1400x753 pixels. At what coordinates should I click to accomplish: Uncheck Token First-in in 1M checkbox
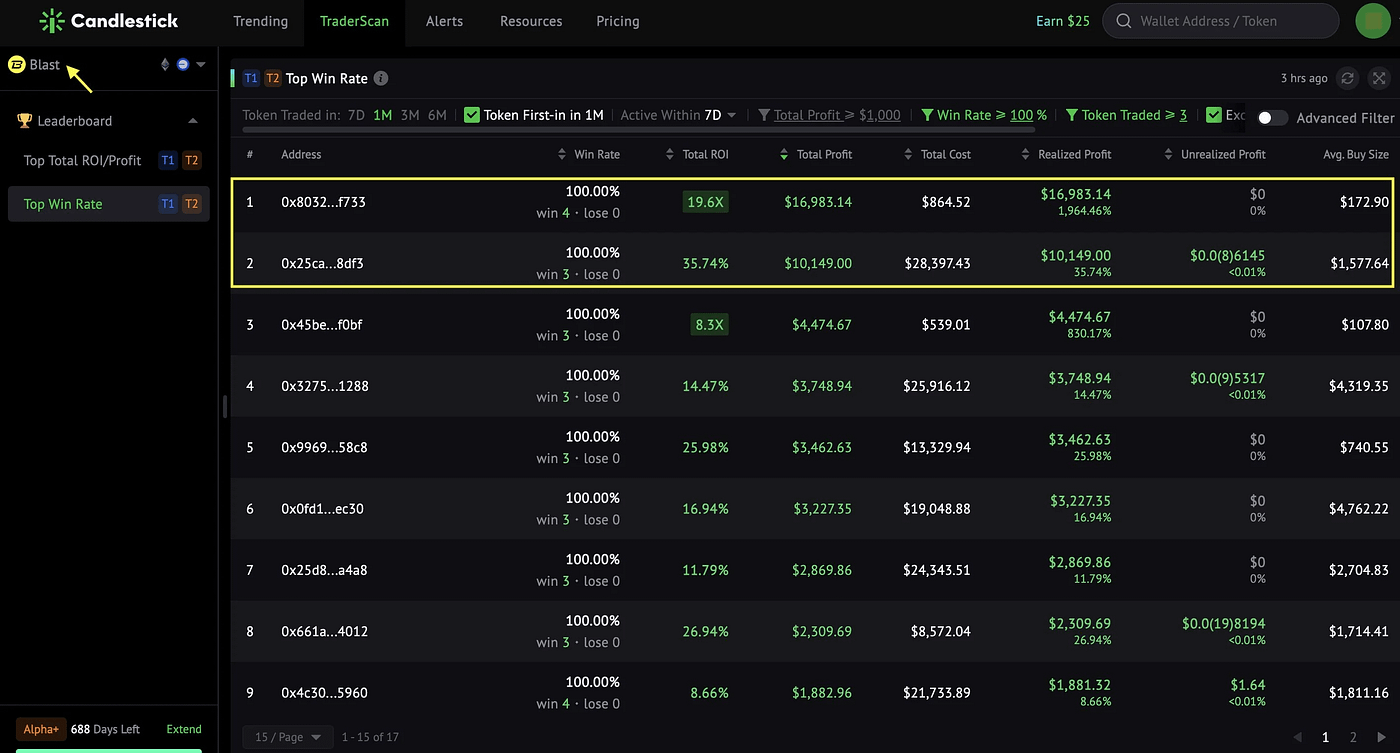[472, 115]
